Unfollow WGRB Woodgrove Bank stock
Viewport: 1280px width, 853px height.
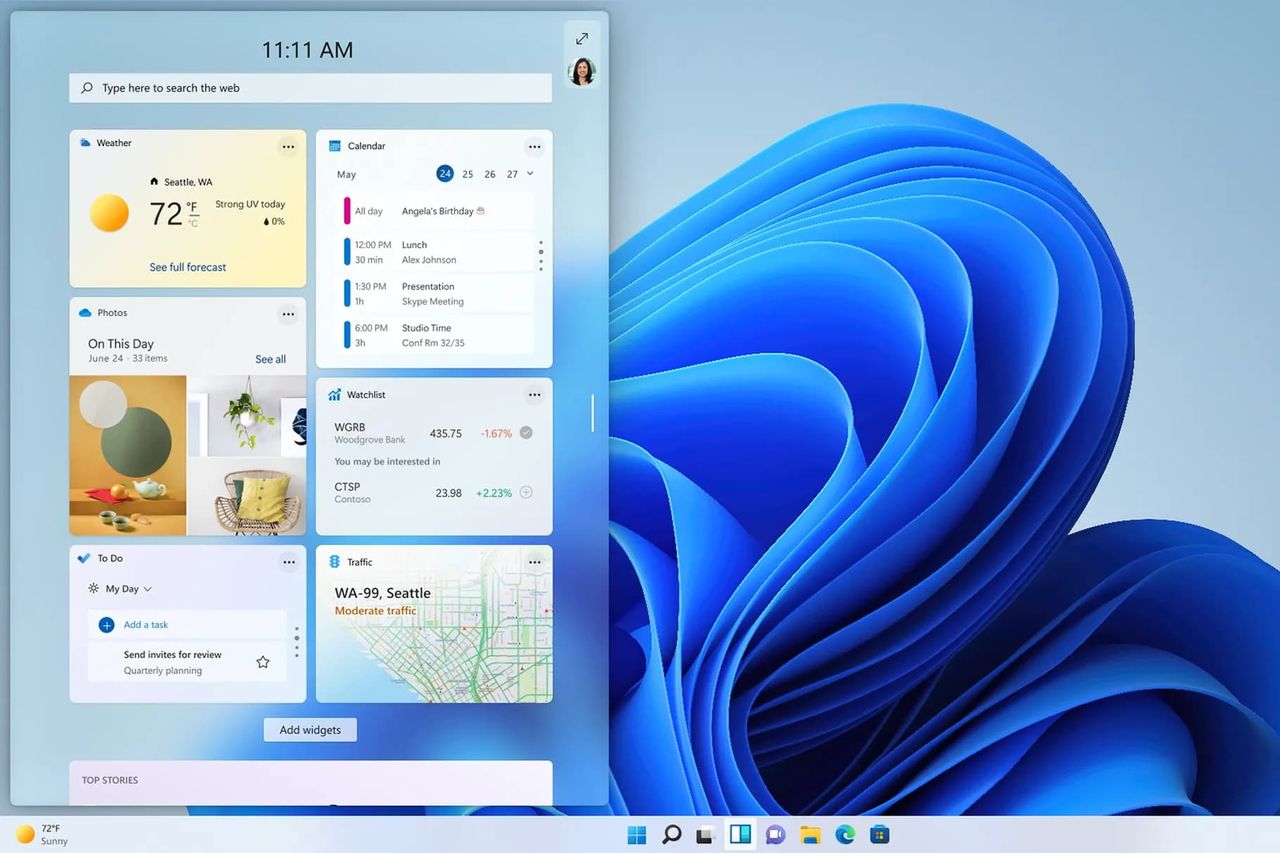coord(524,432)
